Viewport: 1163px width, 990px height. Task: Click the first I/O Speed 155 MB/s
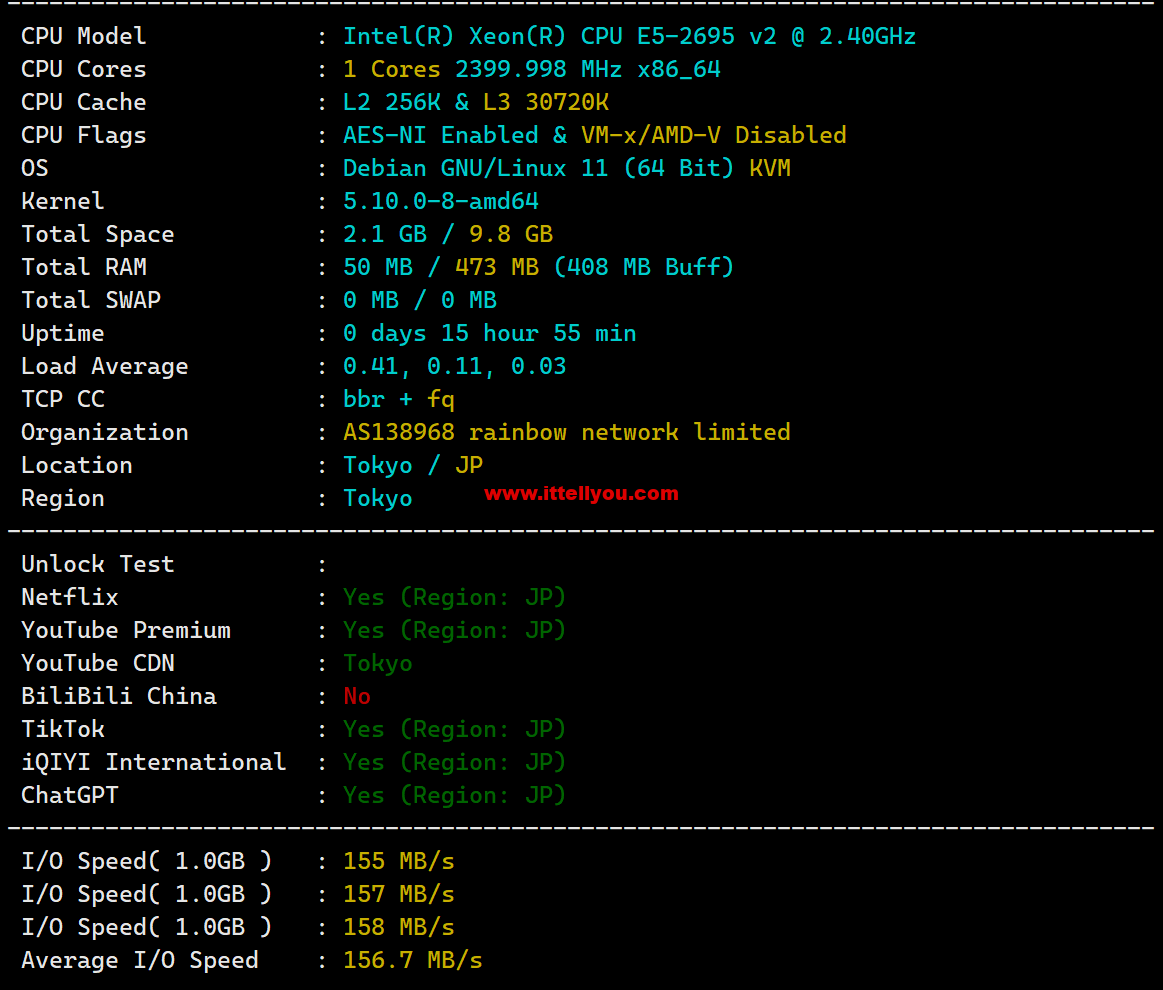click(x=398, y=861)
